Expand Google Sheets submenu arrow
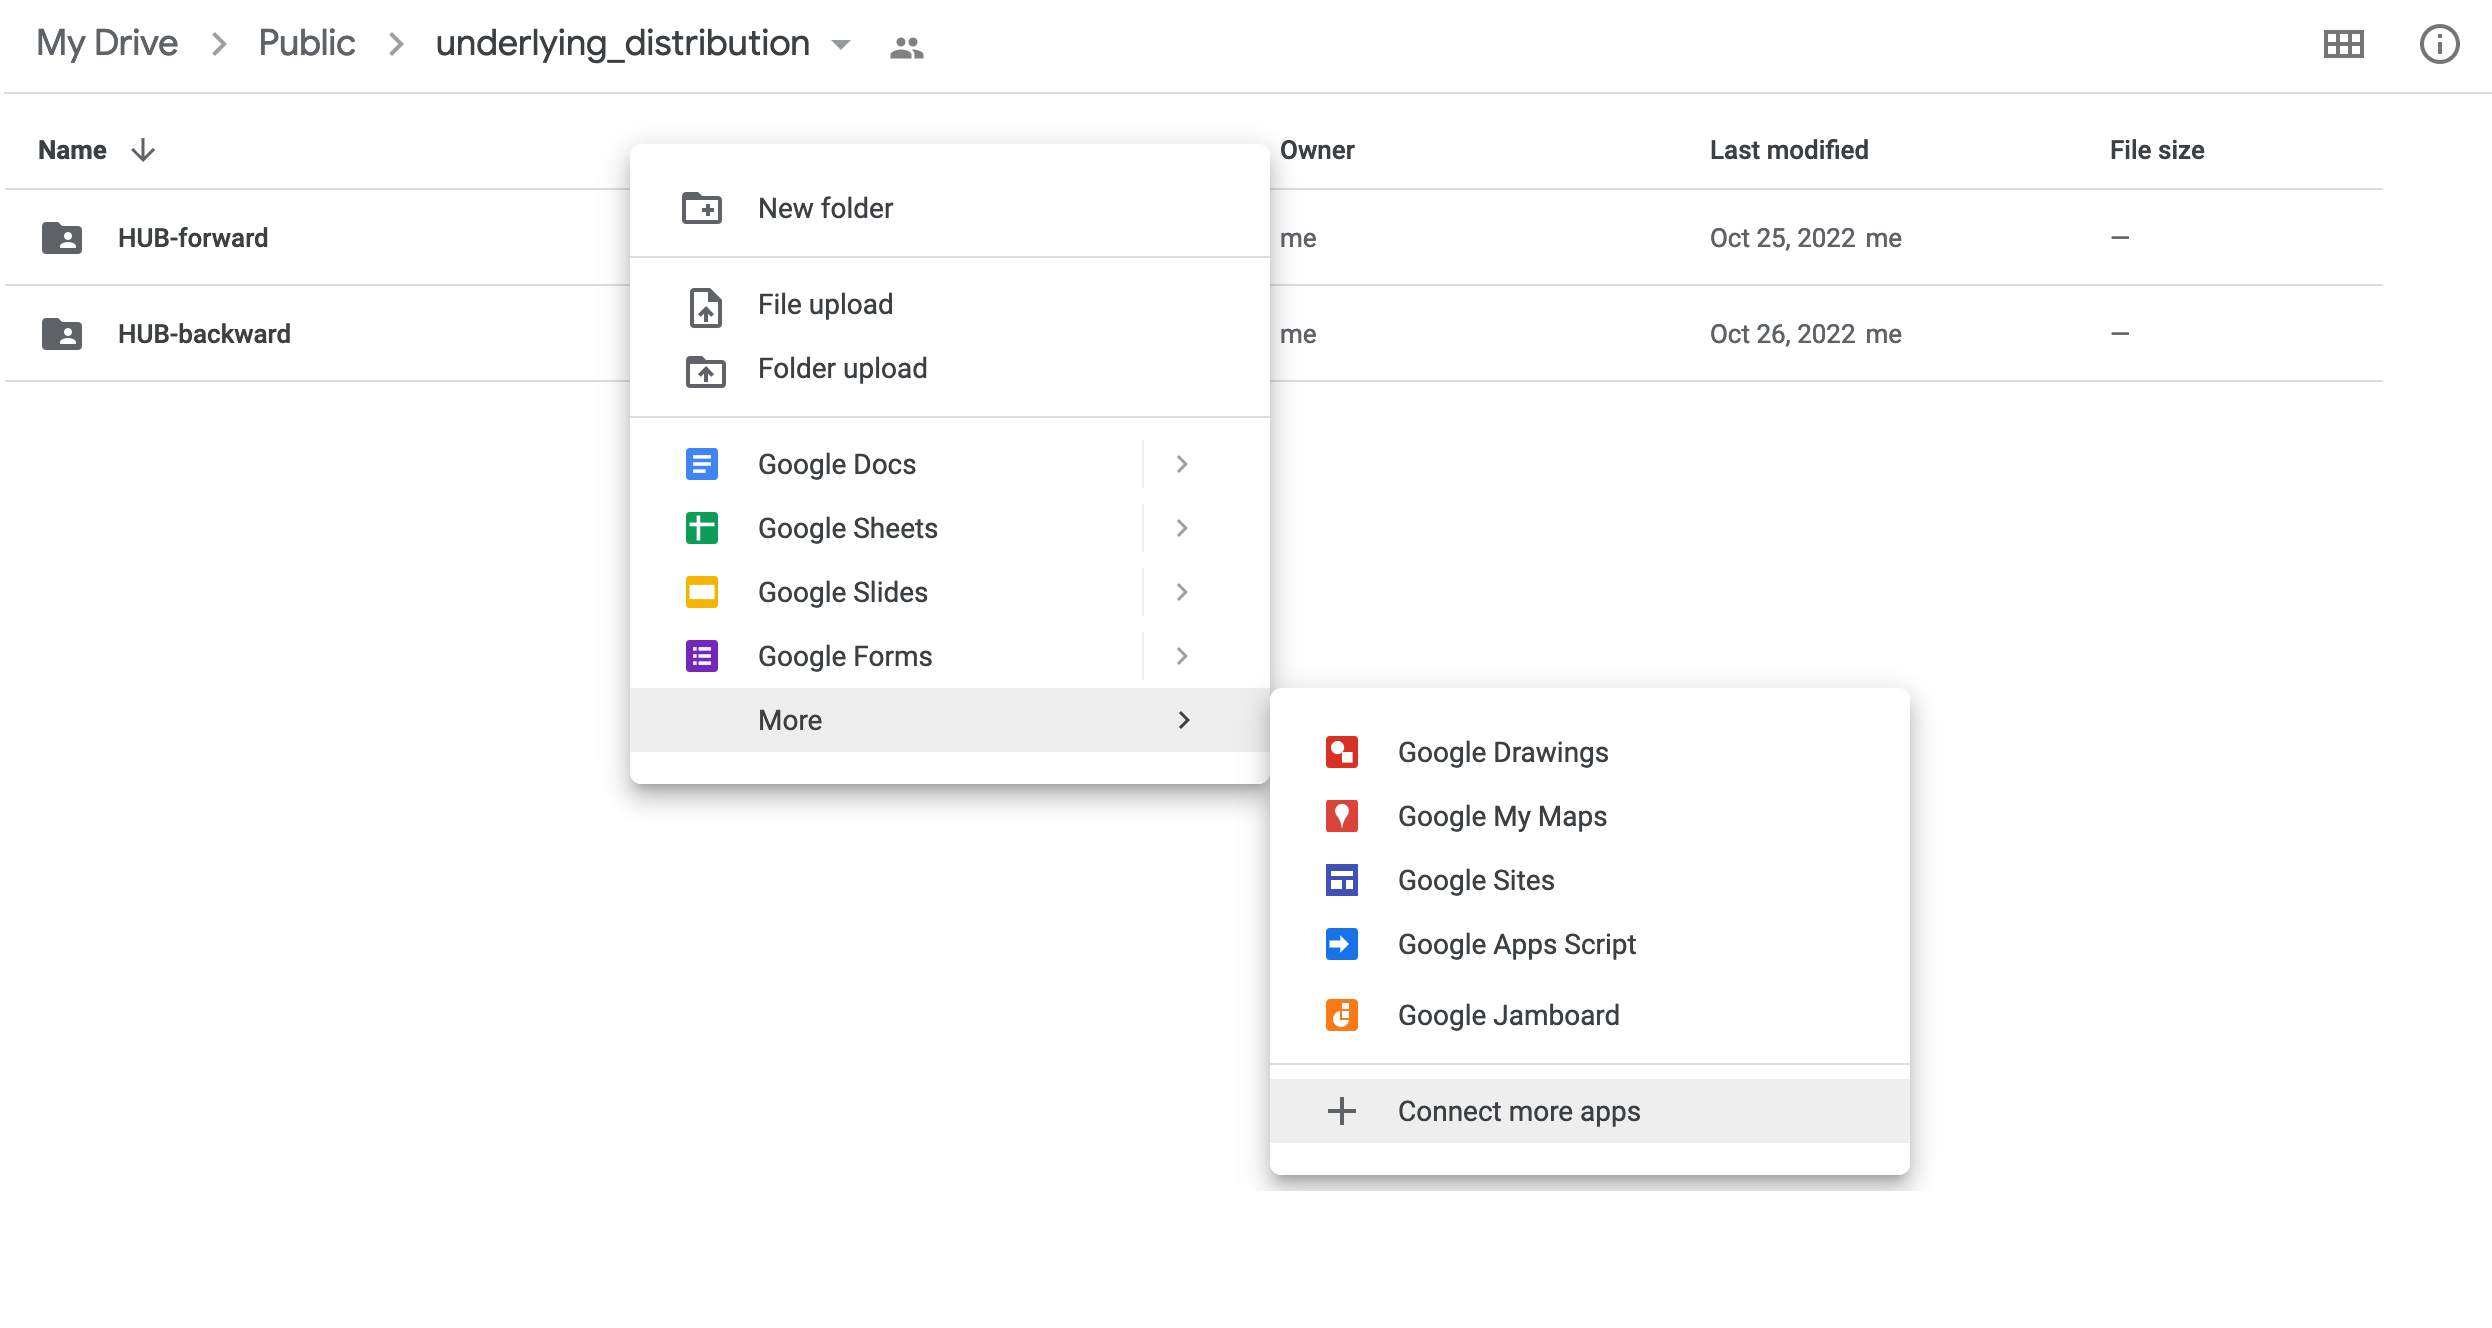Viewport: 2492px width, 1328px height. (1182, 528)
